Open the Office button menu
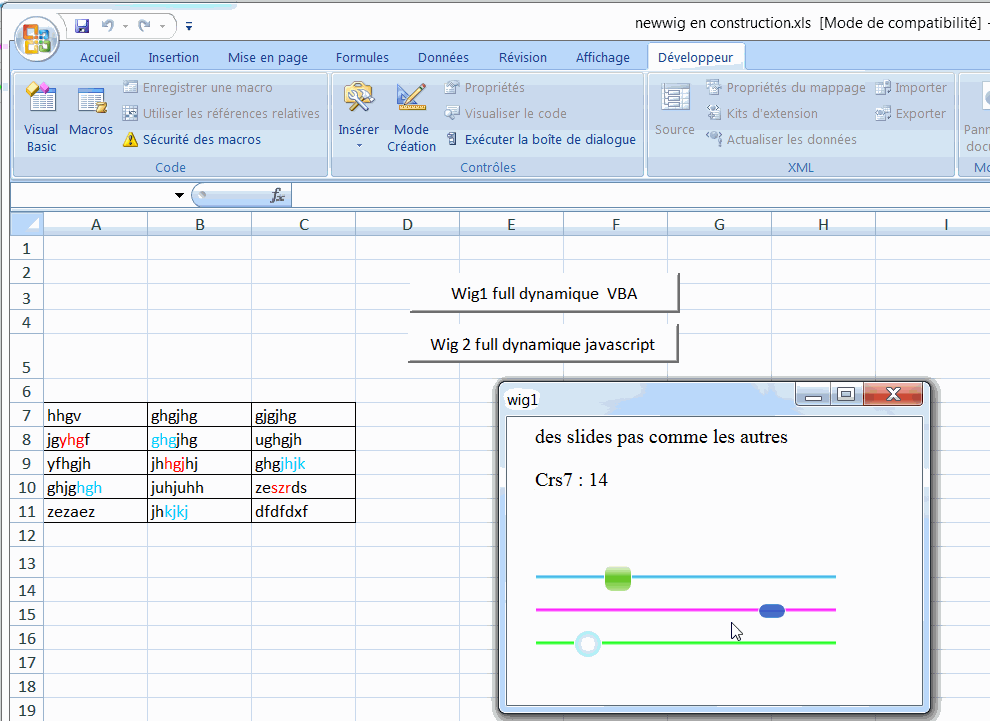Viewport: 990px width, 721px height. coord(37,39)
